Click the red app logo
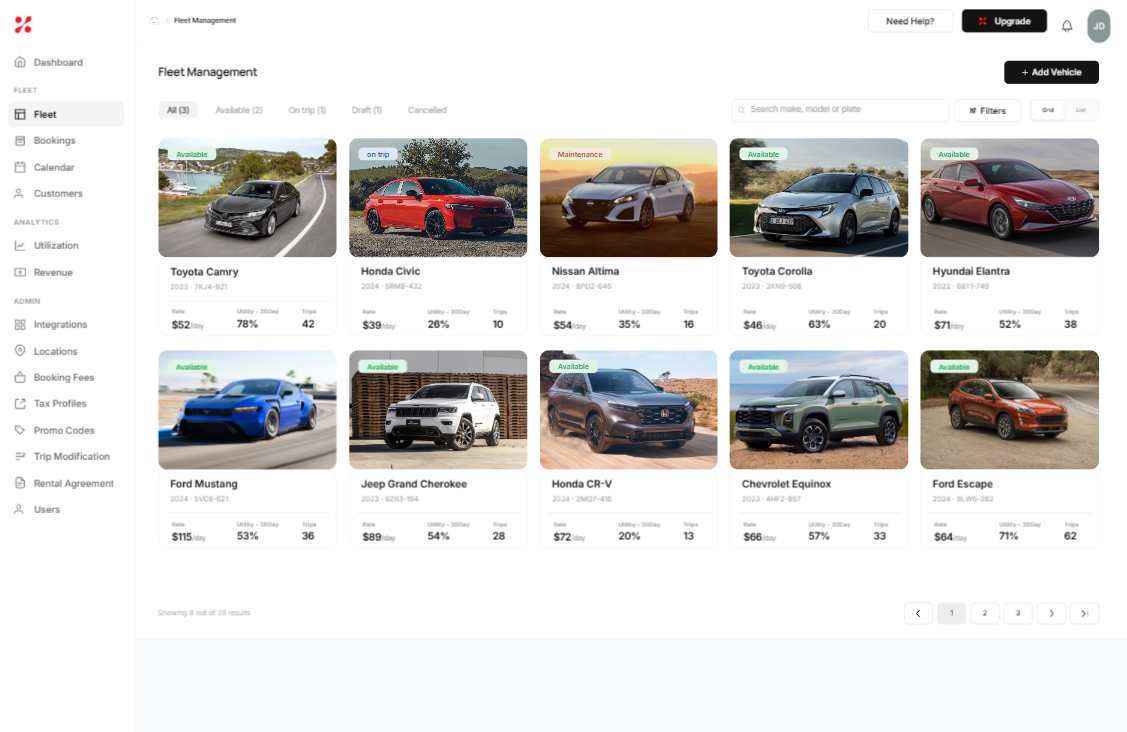Screen dimensions: 1127x732 (x=23, y=24)
